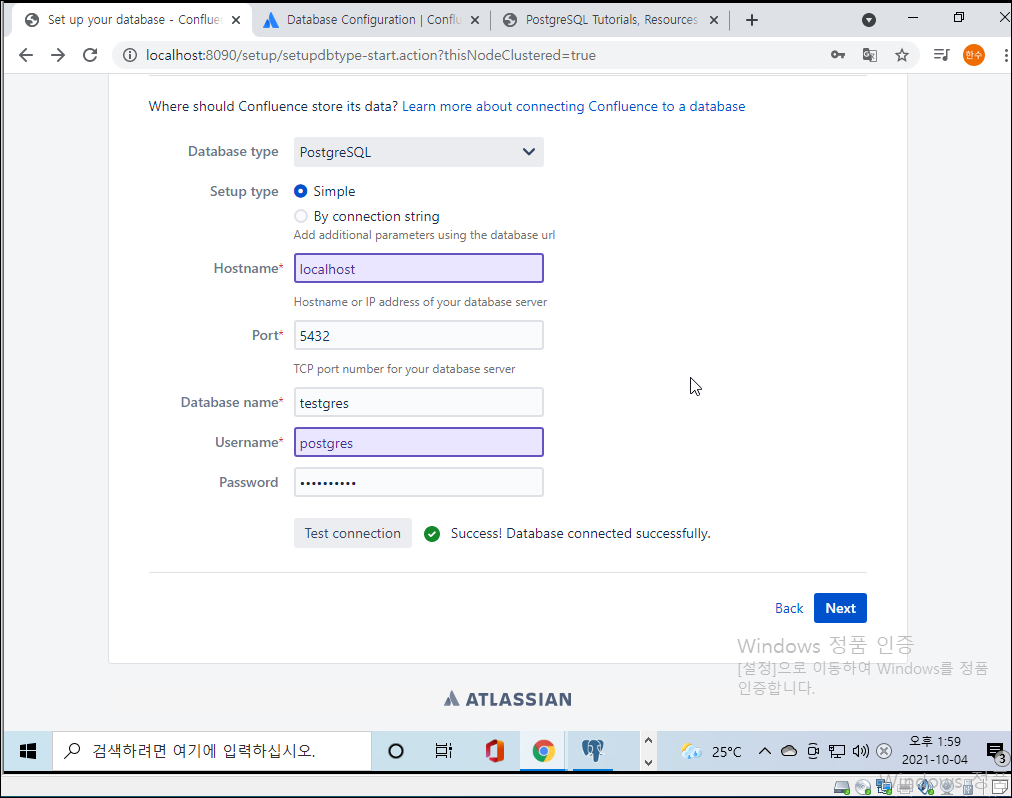Screen dimensions: 1012x798
Task: Reload the Confluence setup page
Action: pos(90,56)
